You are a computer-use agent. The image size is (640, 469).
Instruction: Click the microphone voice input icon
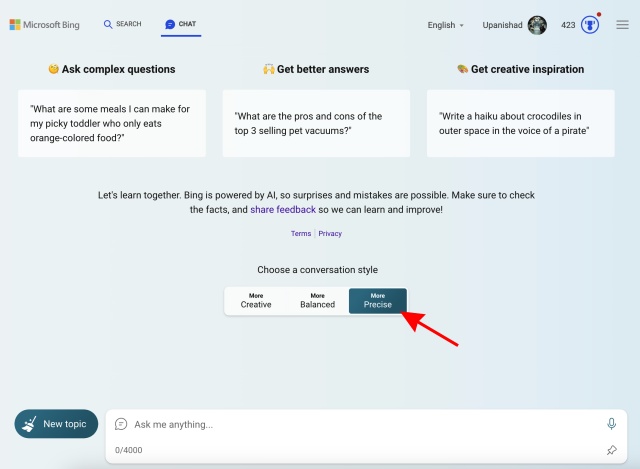pyautogui.click(x=611, y=424)
